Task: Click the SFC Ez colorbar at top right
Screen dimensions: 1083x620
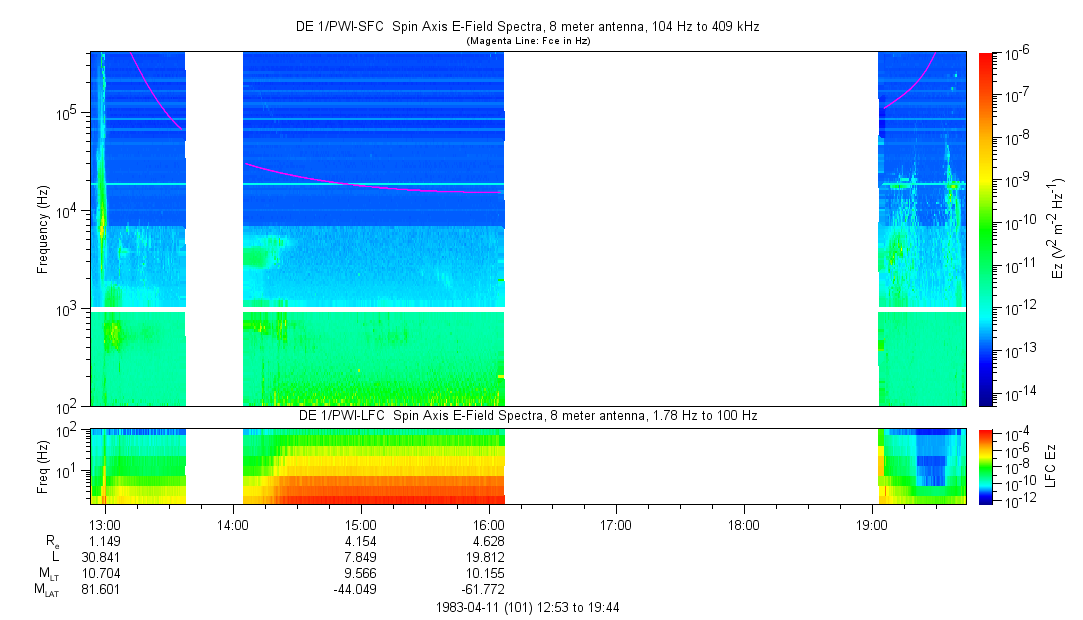Action: click(x=986, y=228)
